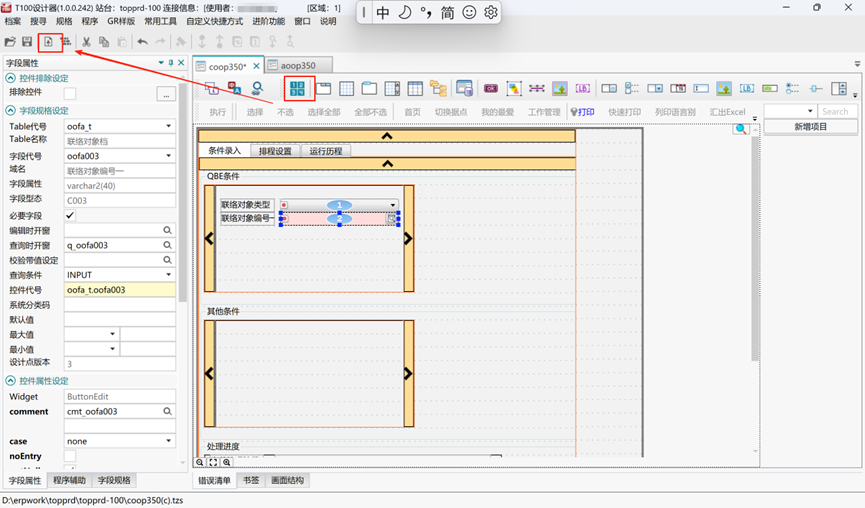Insert the slider widget
The height and width of the screenshot is (508, 865).
click(816, 88)
